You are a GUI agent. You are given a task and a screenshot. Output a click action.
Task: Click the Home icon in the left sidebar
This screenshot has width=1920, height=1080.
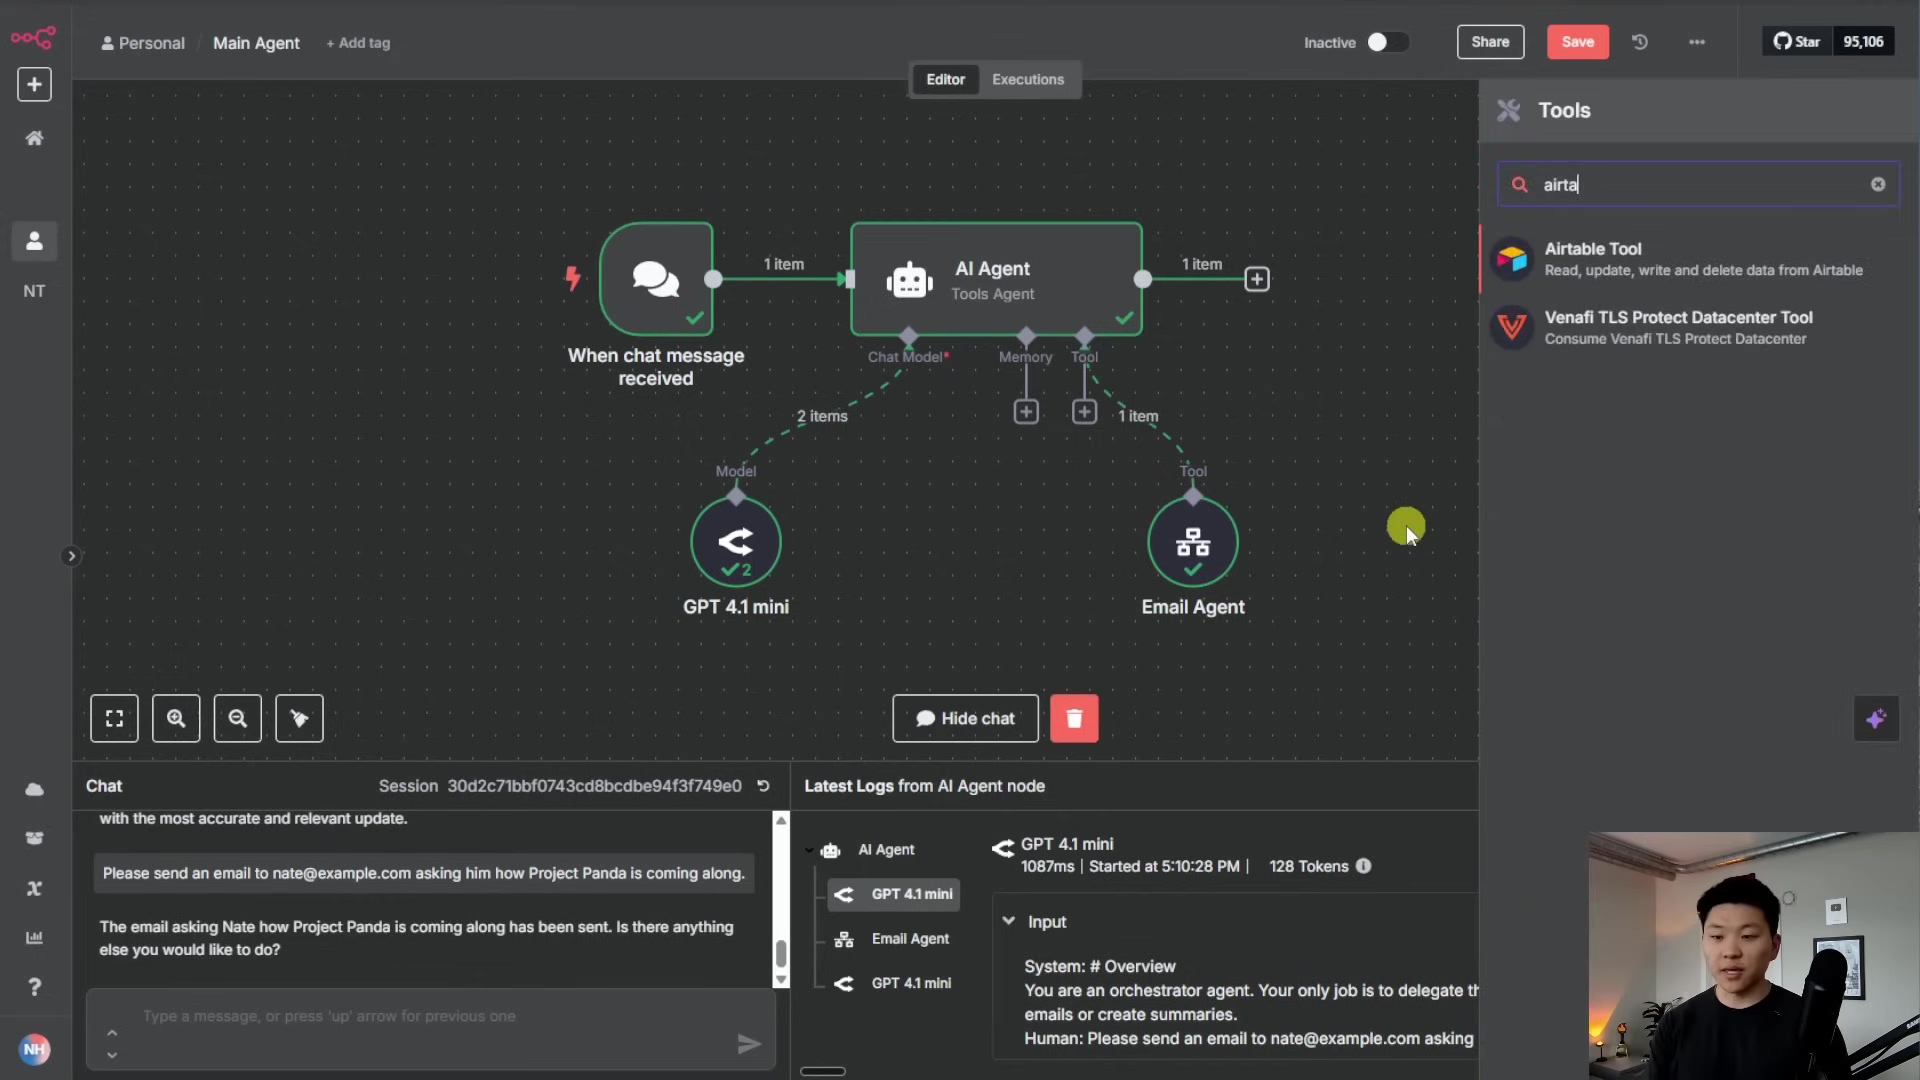[34, 138]
